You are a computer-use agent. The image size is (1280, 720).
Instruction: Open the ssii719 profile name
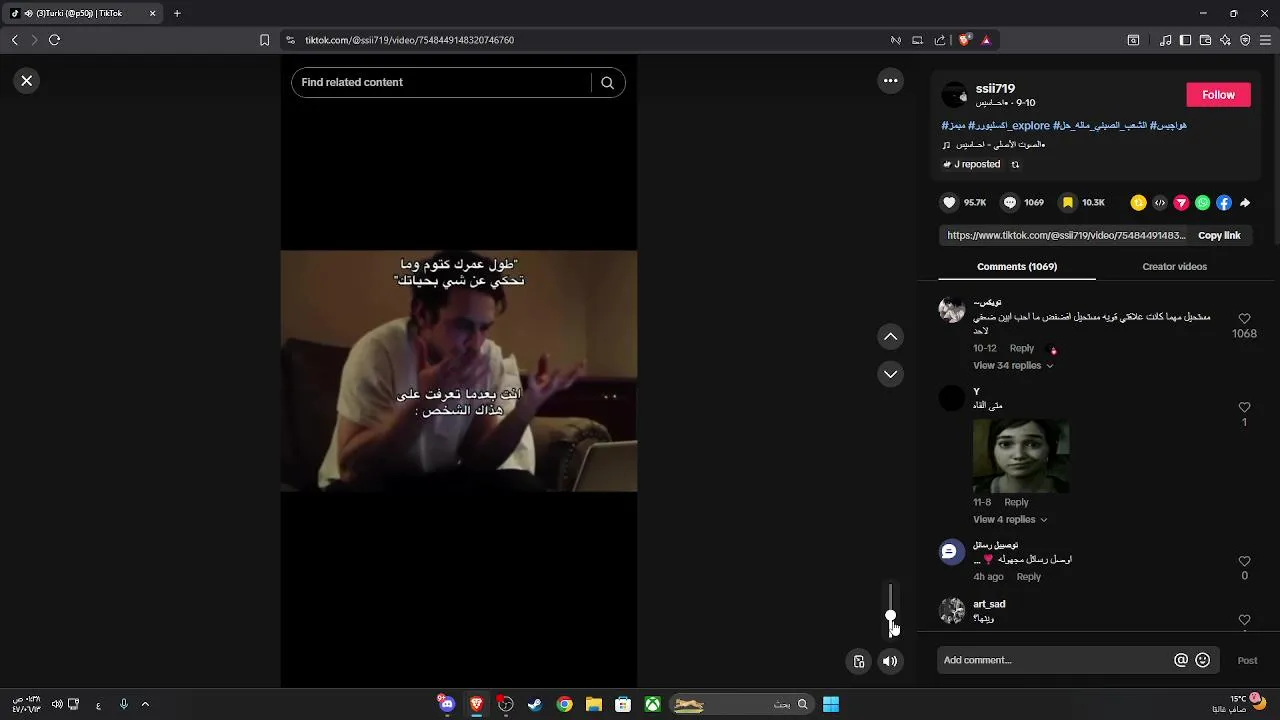click(x=995, y=89)
